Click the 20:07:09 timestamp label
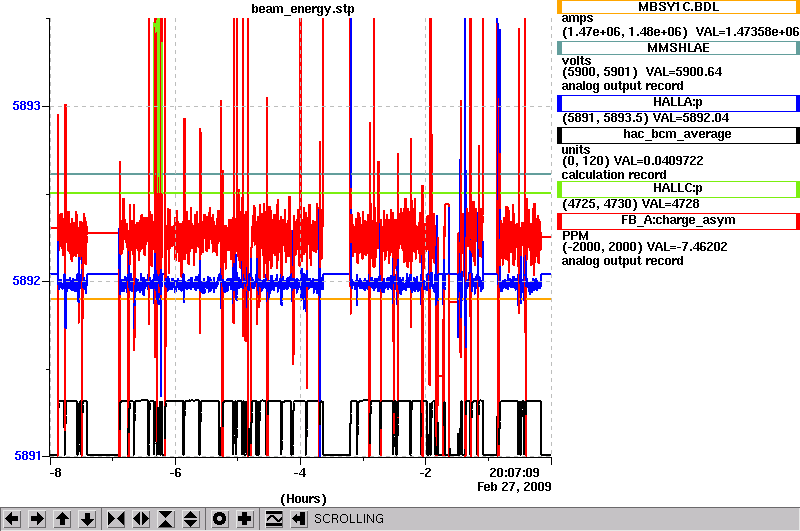800x531 pixels. pyautogui.click(x=514, y=473)
